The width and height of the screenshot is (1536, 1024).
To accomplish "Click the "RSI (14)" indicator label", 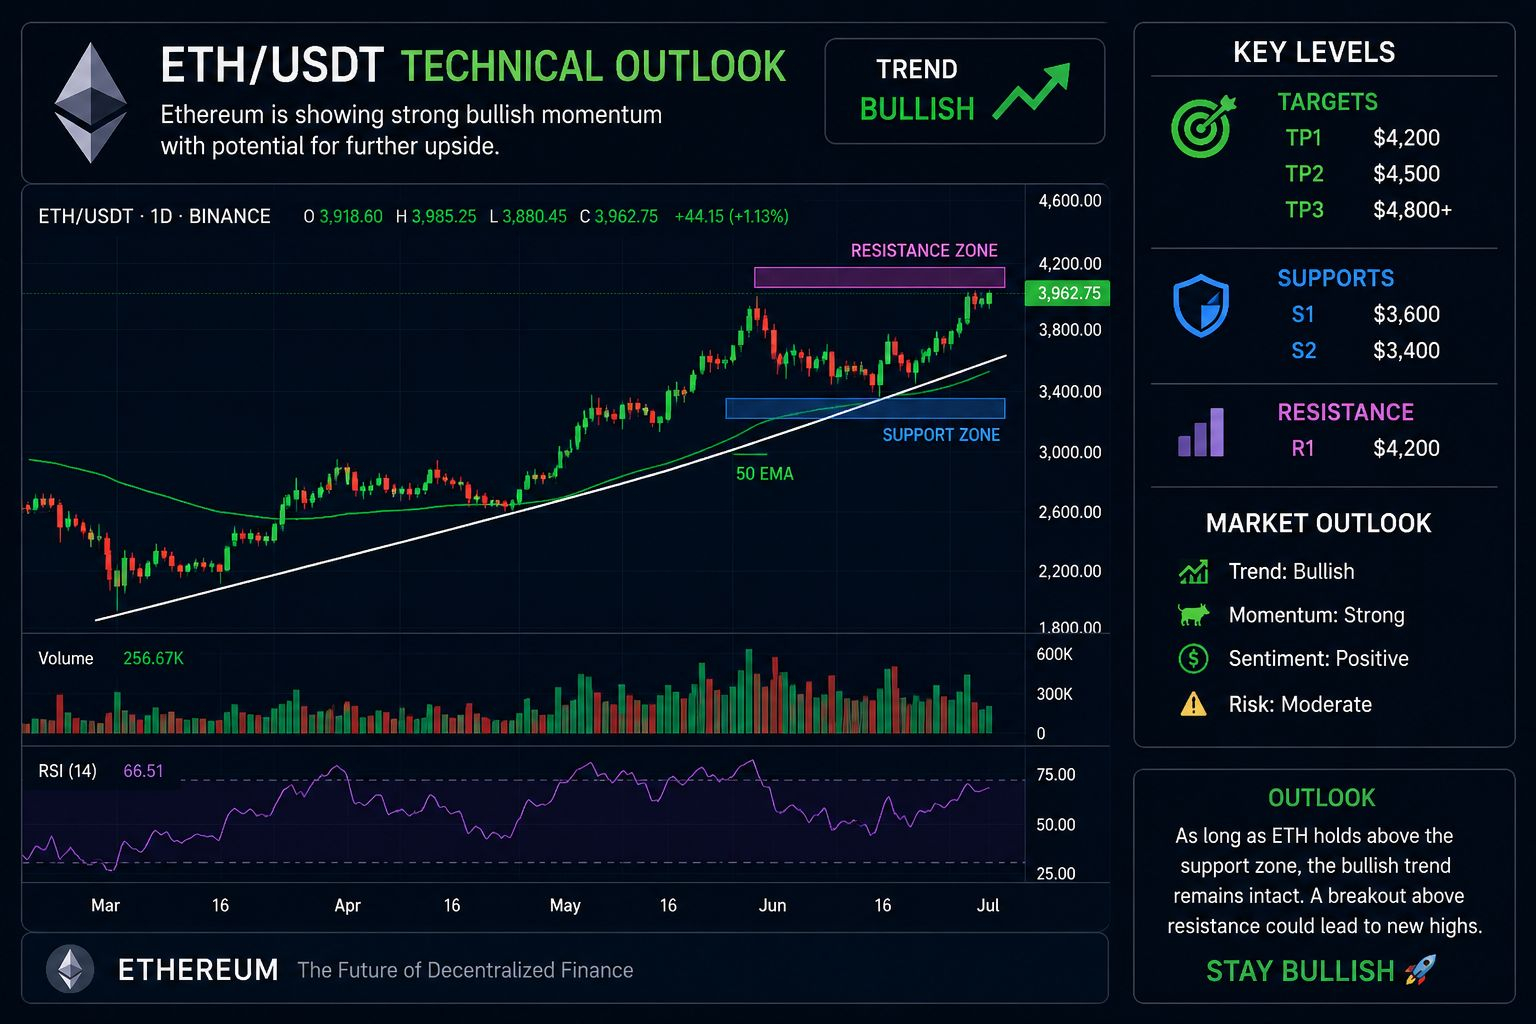I will (68, 771).
